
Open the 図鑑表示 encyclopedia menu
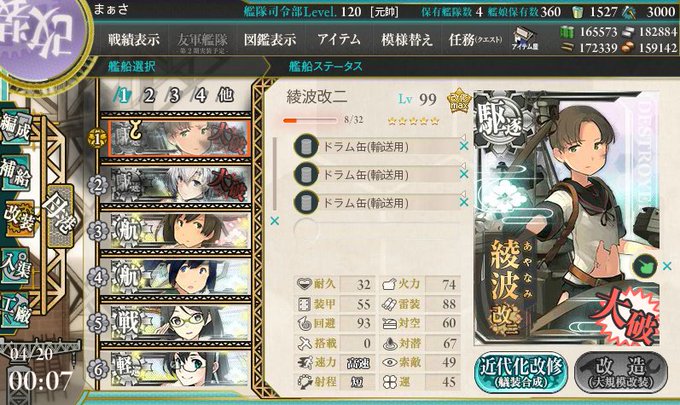(270, 40)
